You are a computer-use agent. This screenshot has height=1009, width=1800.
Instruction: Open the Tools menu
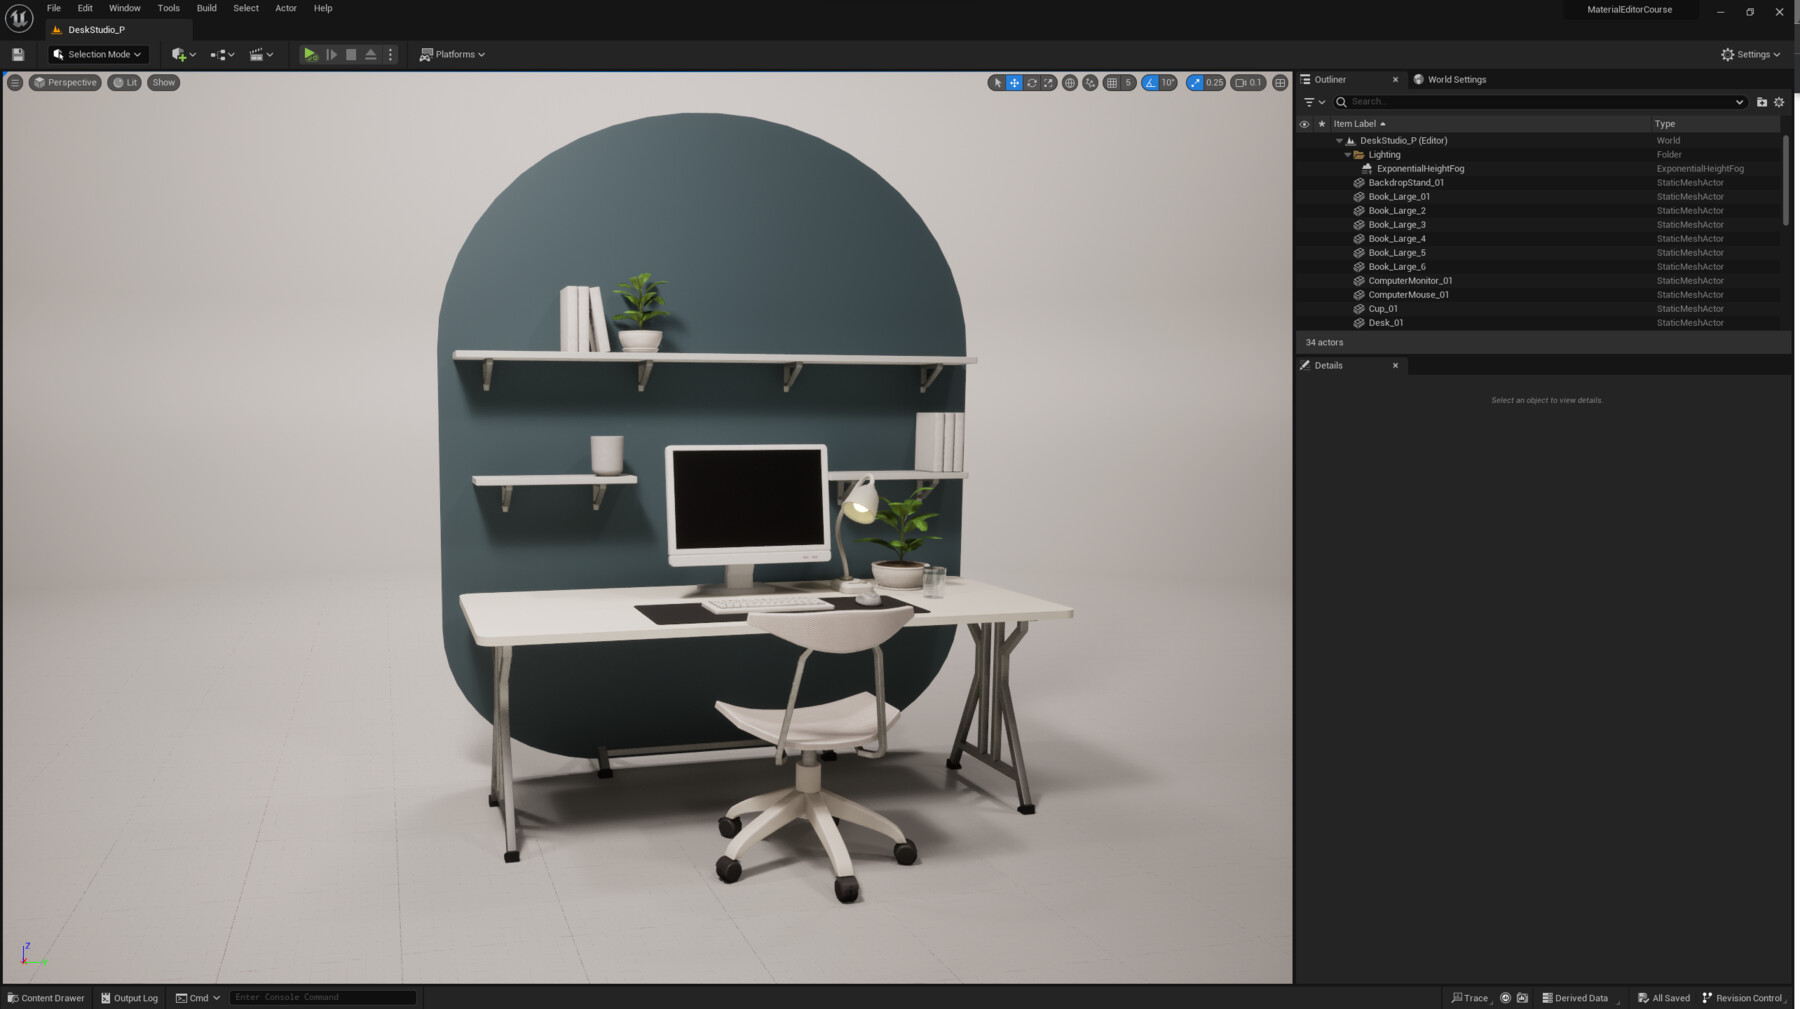(x=168, y=8)
